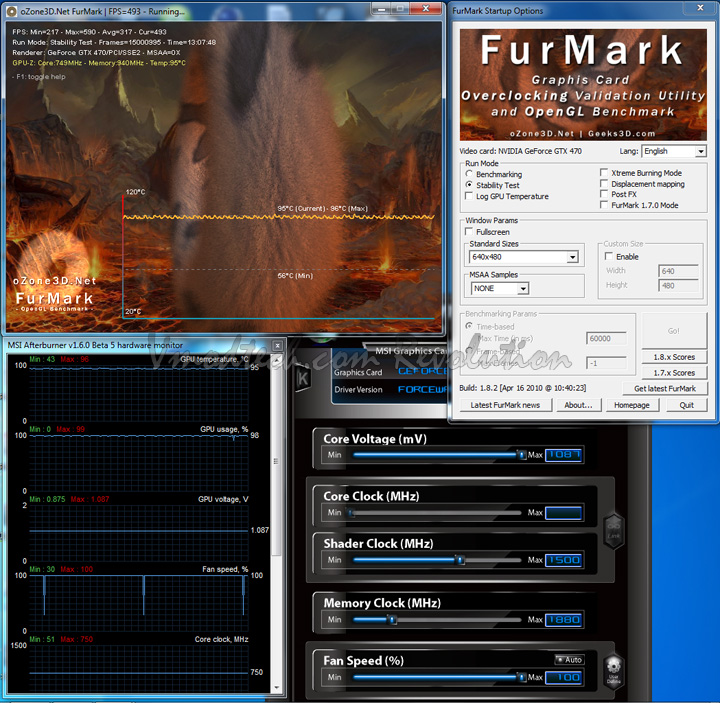Click Core Clock empty value field
The image size is (720, 703).
tap(564, 512)
